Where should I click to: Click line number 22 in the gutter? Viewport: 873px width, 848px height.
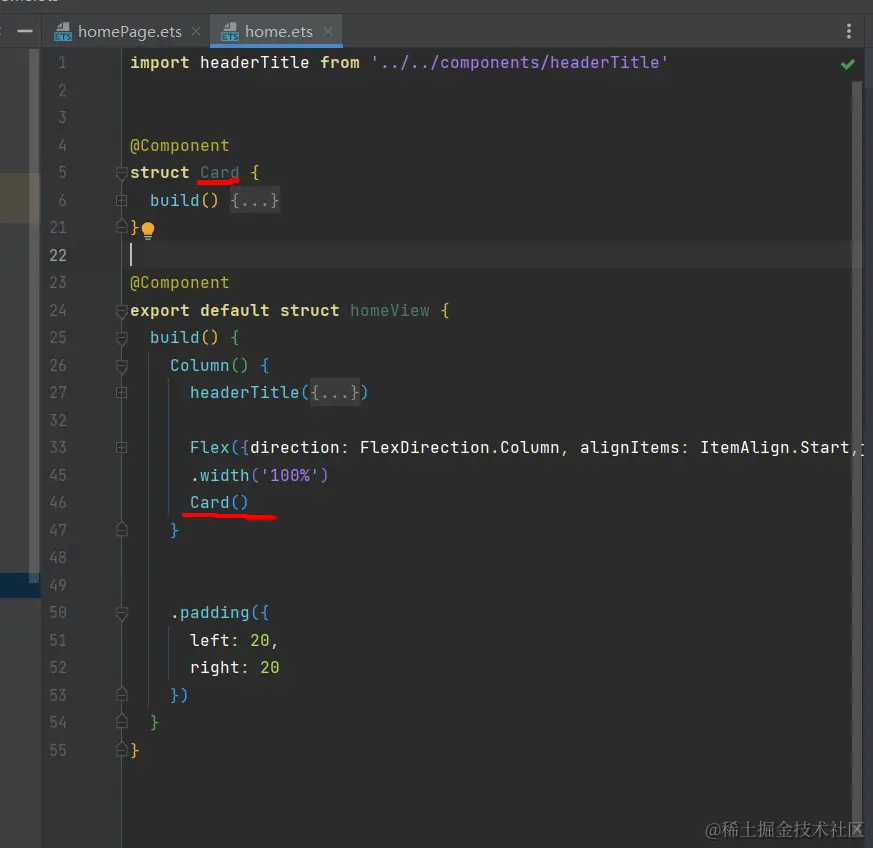pos(58,255)
